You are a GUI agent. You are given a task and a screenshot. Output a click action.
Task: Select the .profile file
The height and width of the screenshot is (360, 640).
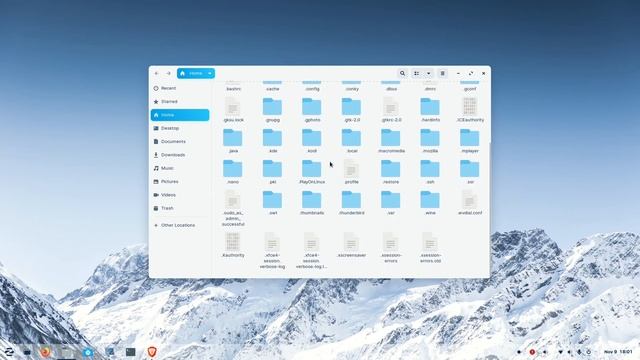pyautogui.click(x=351, y=169)
